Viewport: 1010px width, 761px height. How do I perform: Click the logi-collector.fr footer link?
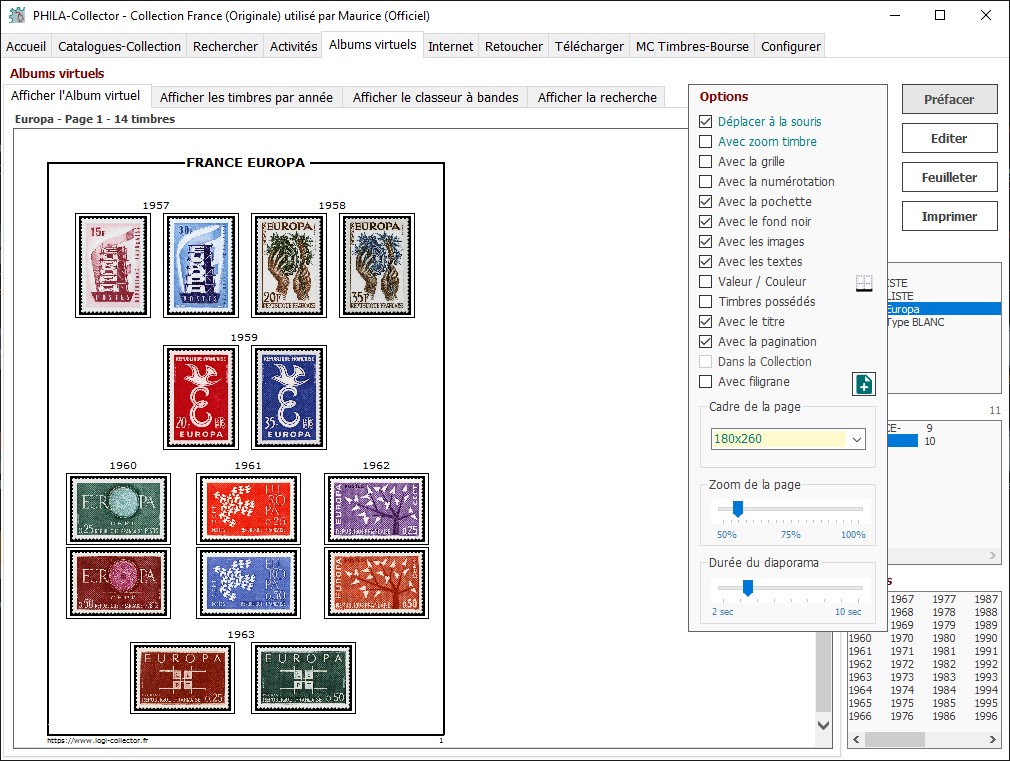[97, 741]
